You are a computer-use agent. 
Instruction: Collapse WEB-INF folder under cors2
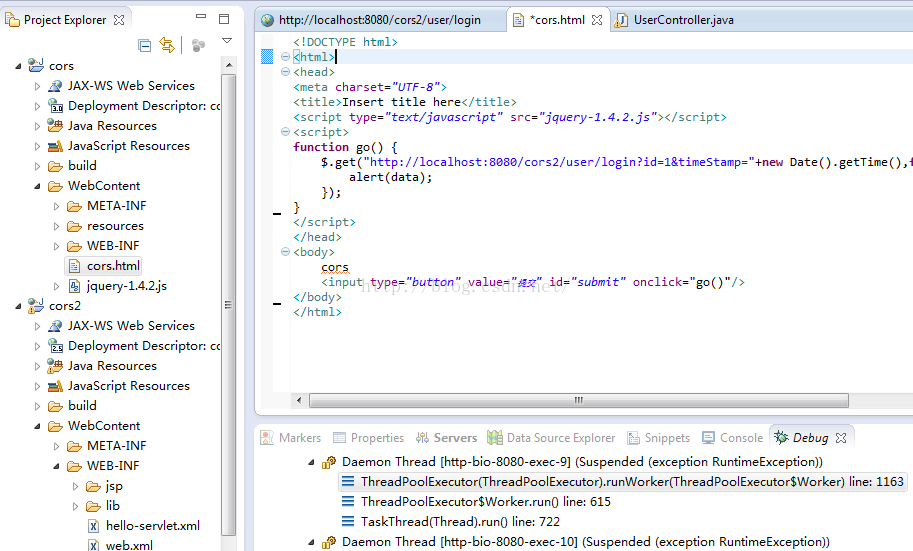click(56, 466)
